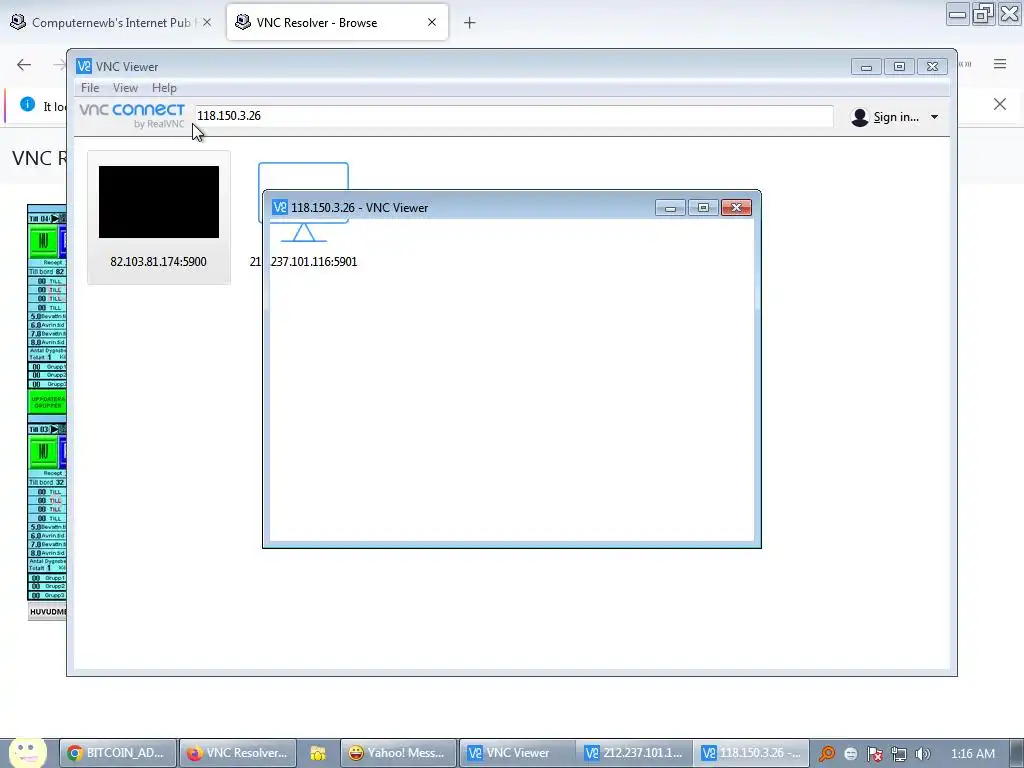Close the 118.150.3.26 VNC Viewer window
This screenshot has width=1024, height=768.
(736, 208)
